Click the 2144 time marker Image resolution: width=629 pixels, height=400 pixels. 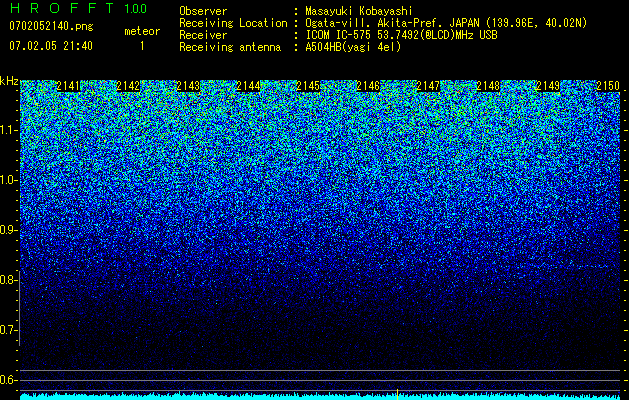(248, 86)
